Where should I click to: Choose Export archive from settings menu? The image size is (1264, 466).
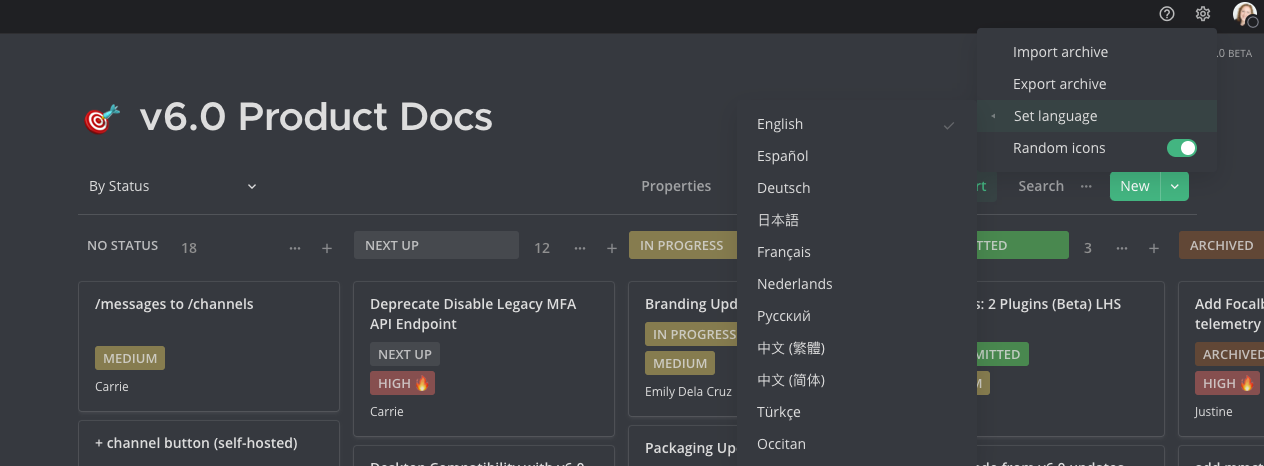(1097, 84)
